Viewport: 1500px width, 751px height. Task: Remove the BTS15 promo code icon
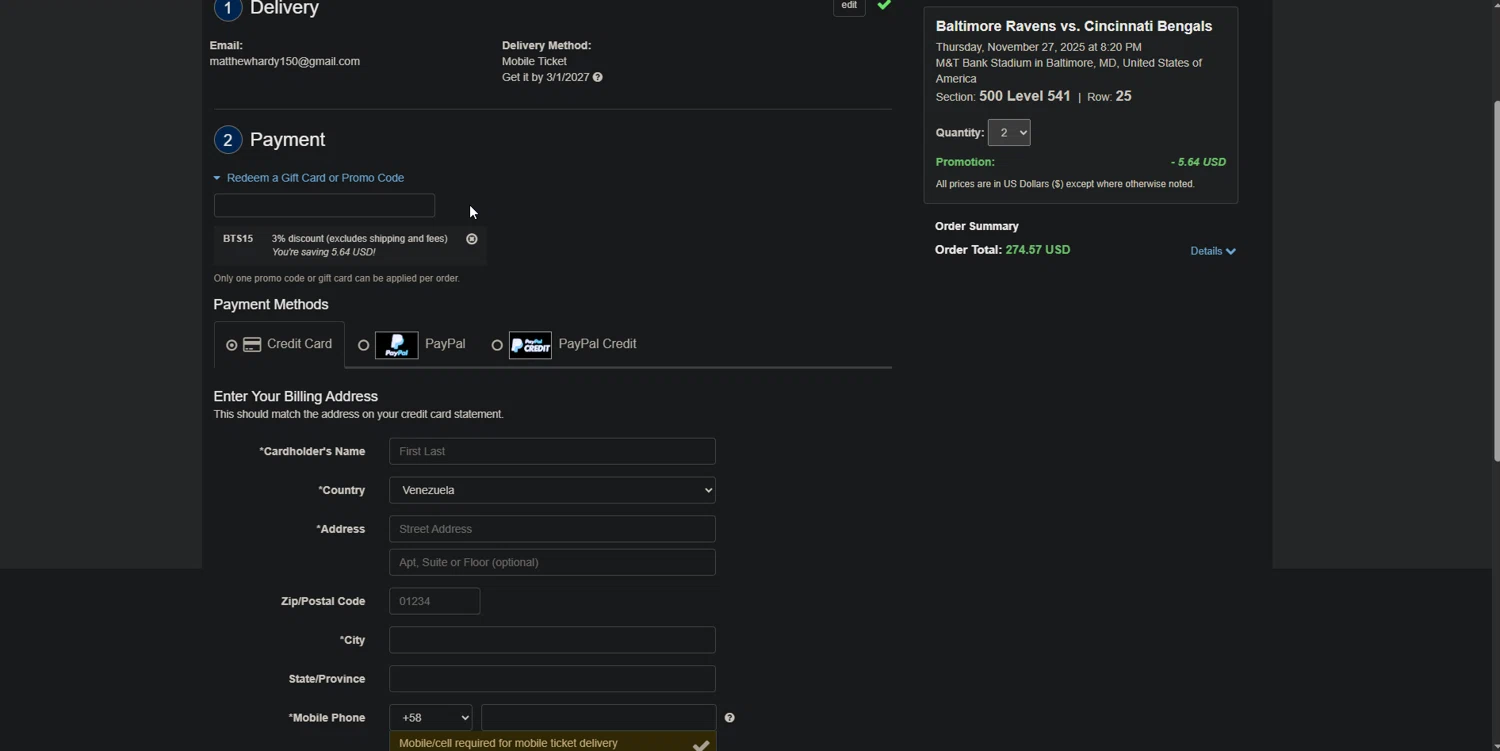coord(472,239)
